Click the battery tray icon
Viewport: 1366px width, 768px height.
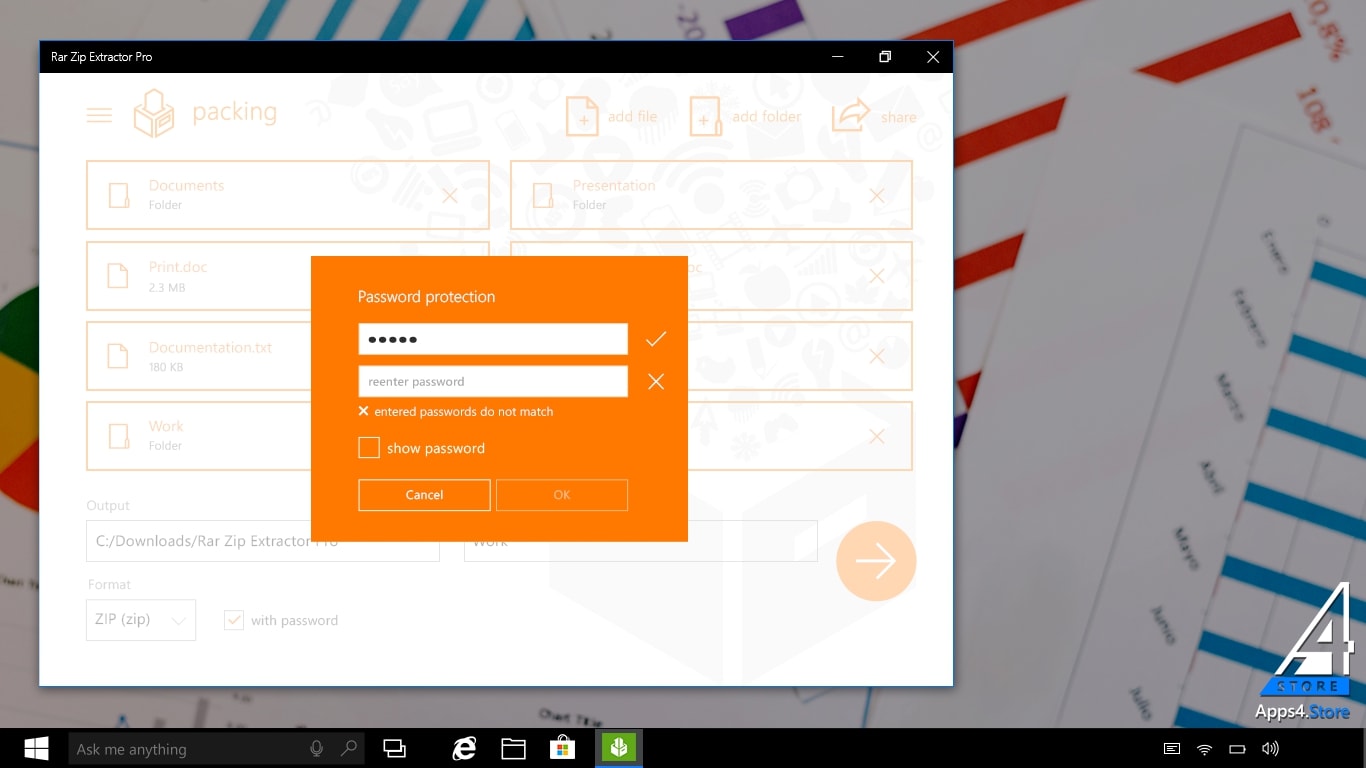coord(1237,749)
